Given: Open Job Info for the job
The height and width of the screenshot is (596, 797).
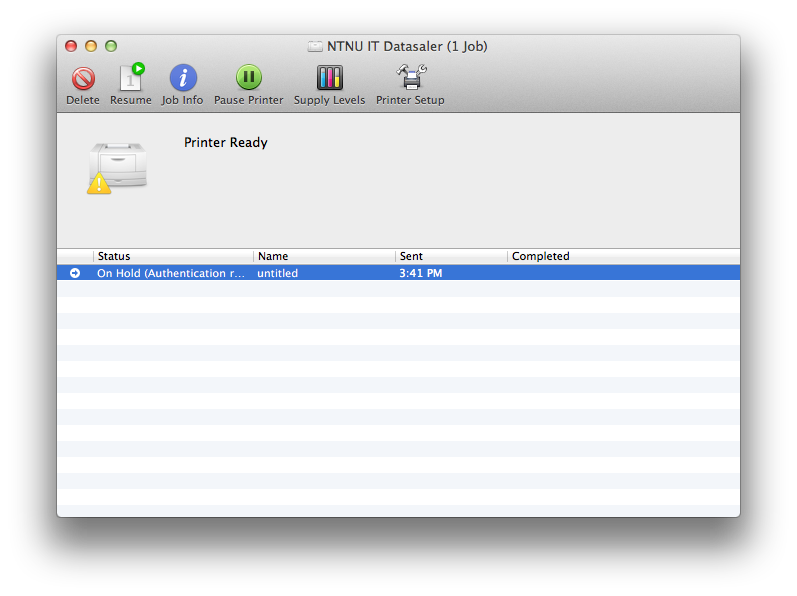Looking at the screenshot, I should (x=182, y=85).
